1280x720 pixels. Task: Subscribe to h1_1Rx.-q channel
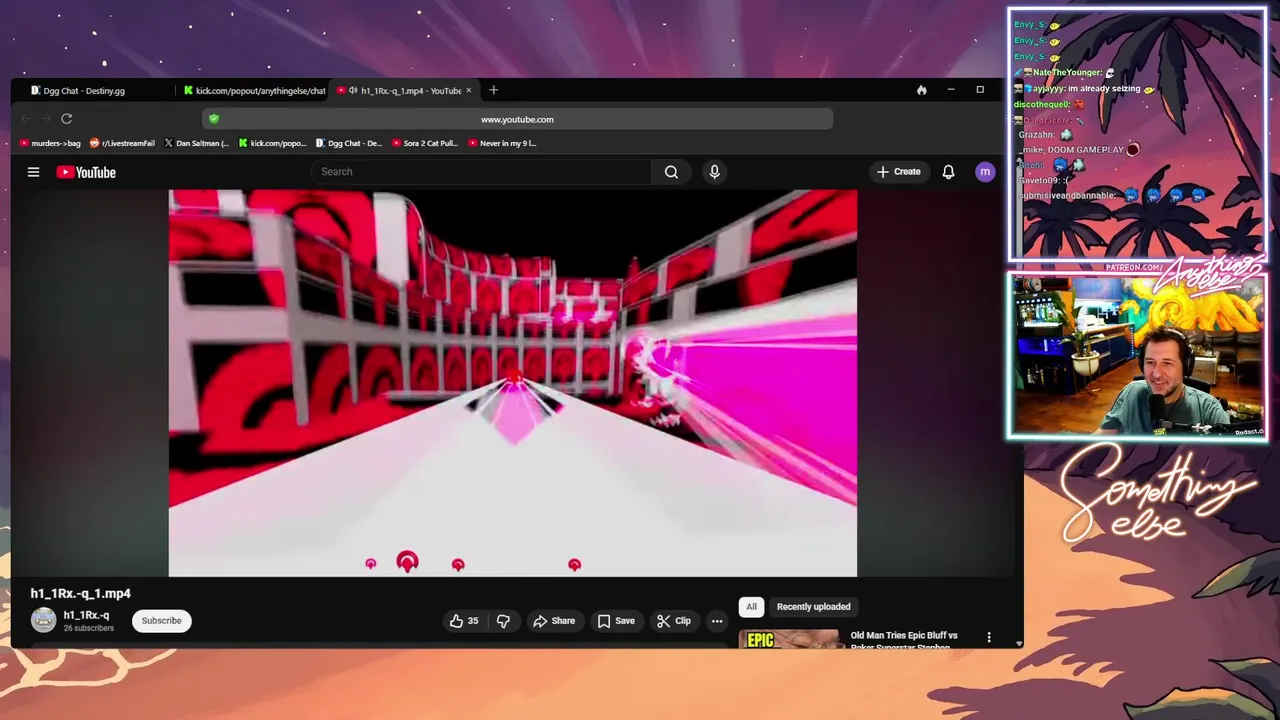click(161, 621)
